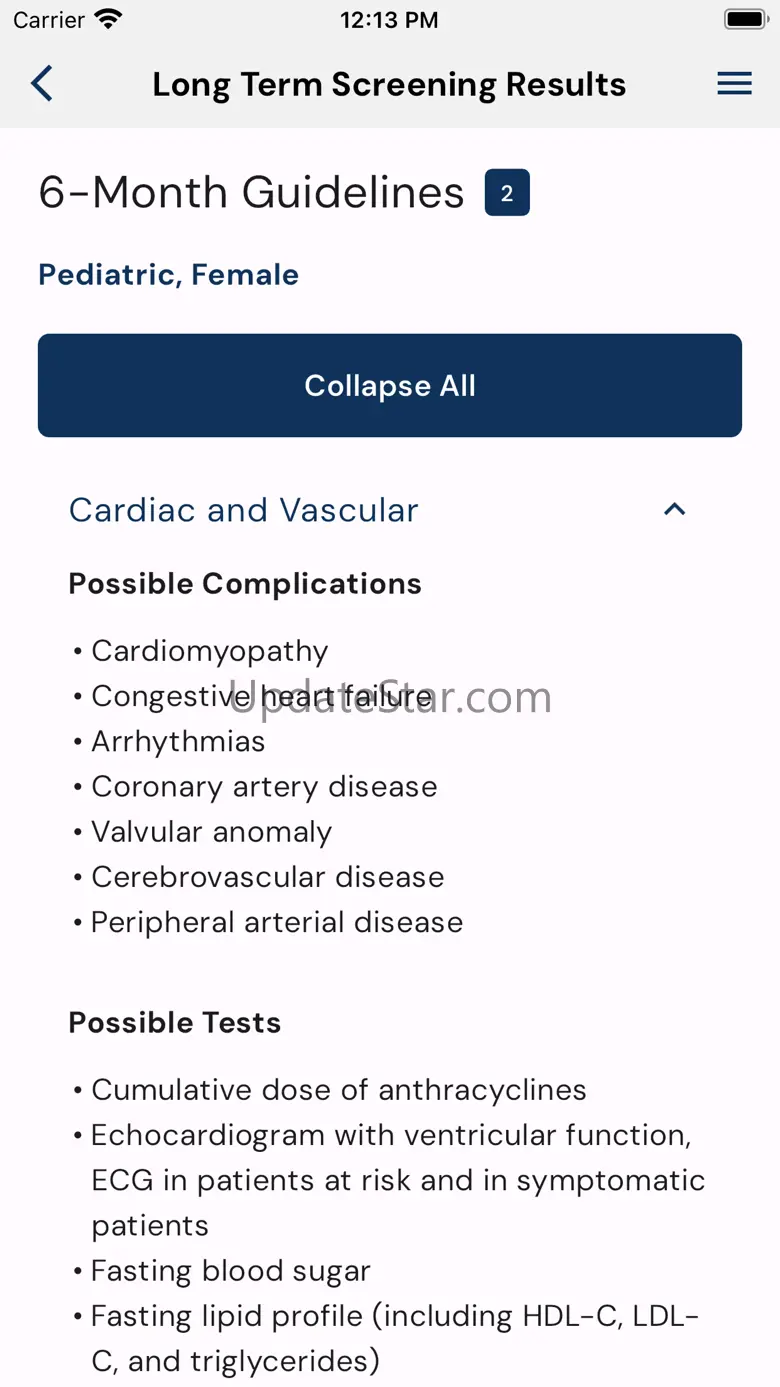The width and height of the screenshot is (780, 1387).
Task: Tap the Fasting blood sugar test item
Action: point(230,1271)
